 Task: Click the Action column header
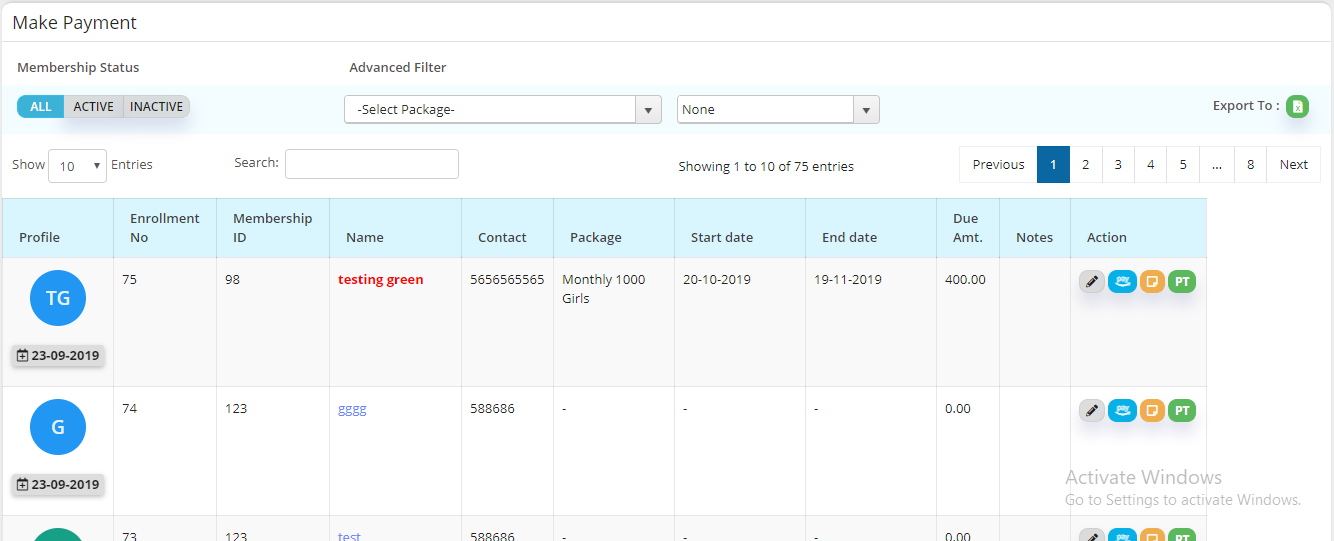[x=1138, y=228]
